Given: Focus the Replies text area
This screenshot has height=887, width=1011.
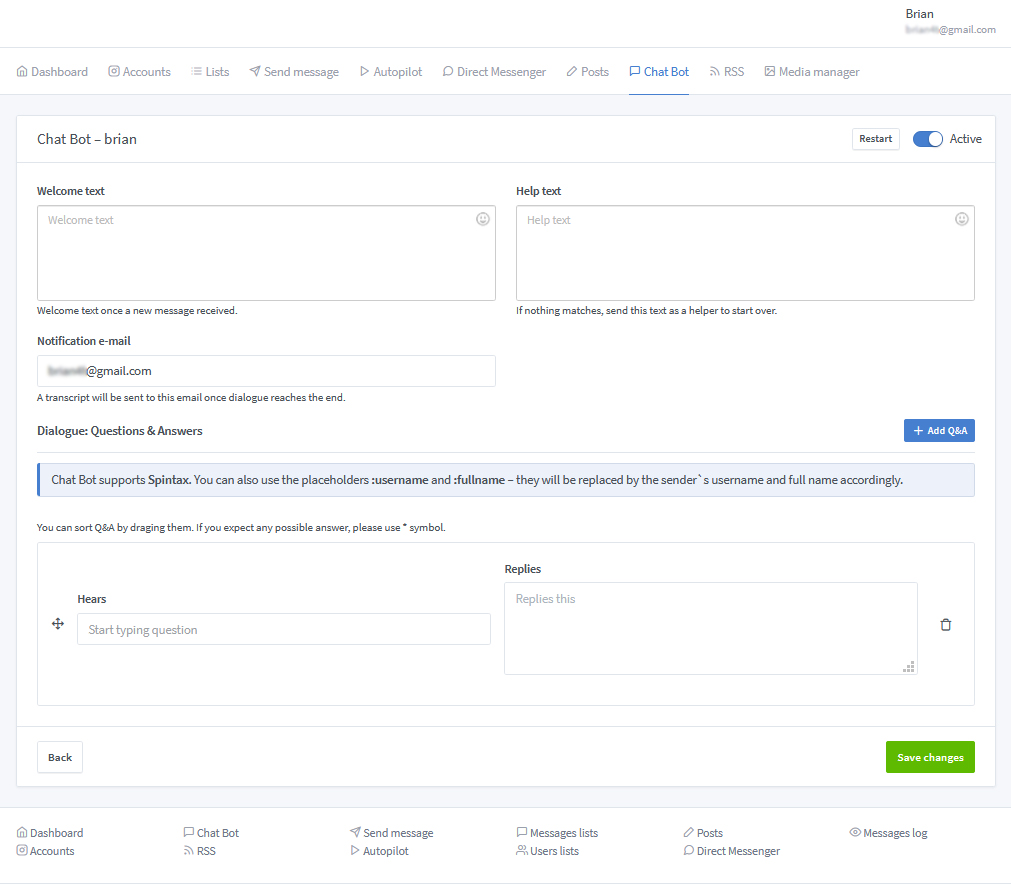Looking at the screenshot, I should 710,628.
